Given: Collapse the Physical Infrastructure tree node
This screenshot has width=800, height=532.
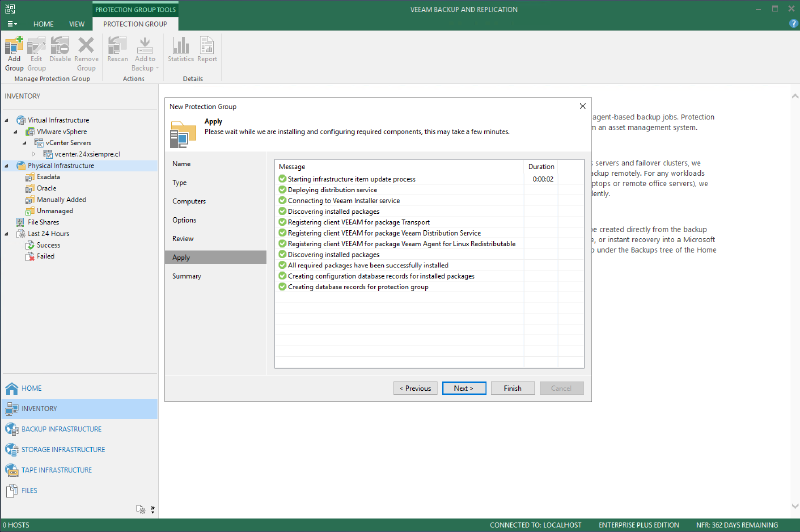Looking at the screenshot, I should click(x=7, y=166).
